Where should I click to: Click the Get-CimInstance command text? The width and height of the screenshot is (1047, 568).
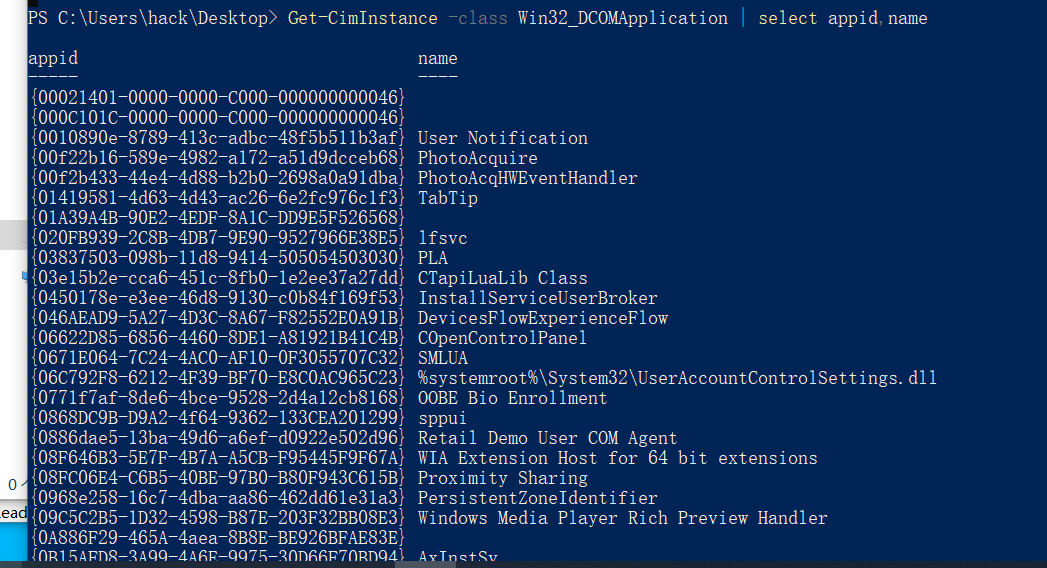coord(363,18)
